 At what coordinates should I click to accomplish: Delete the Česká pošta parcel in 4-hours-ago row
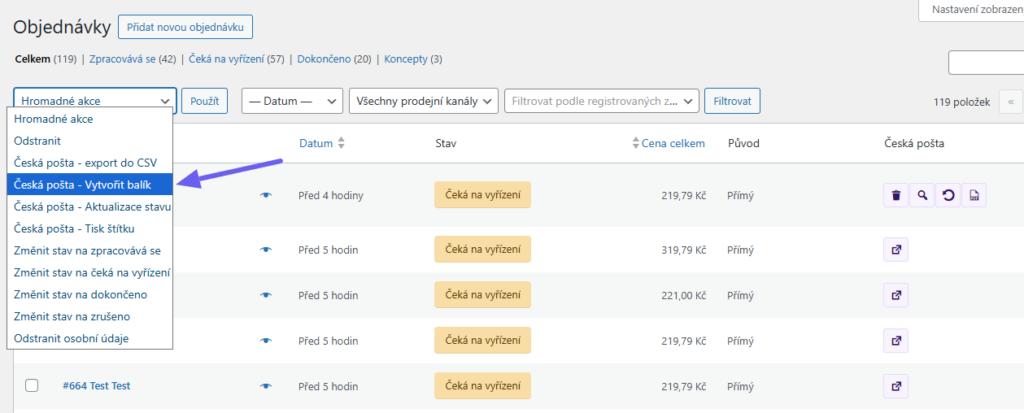click(x=896, y=195)
